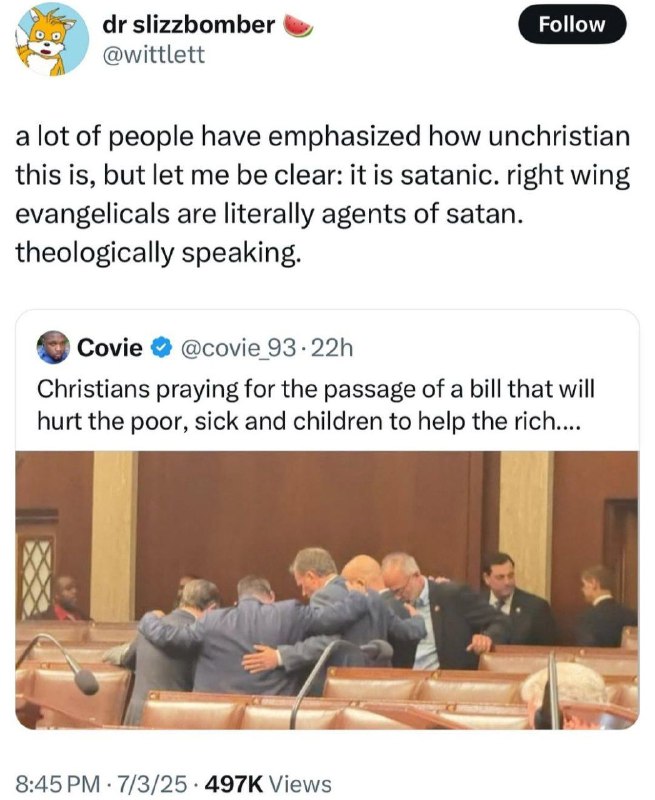Open dr slizzbomber's fox avatar
The width and height of the screenshot is (655, 800).
pyautogui.click(x=53, y=40)
